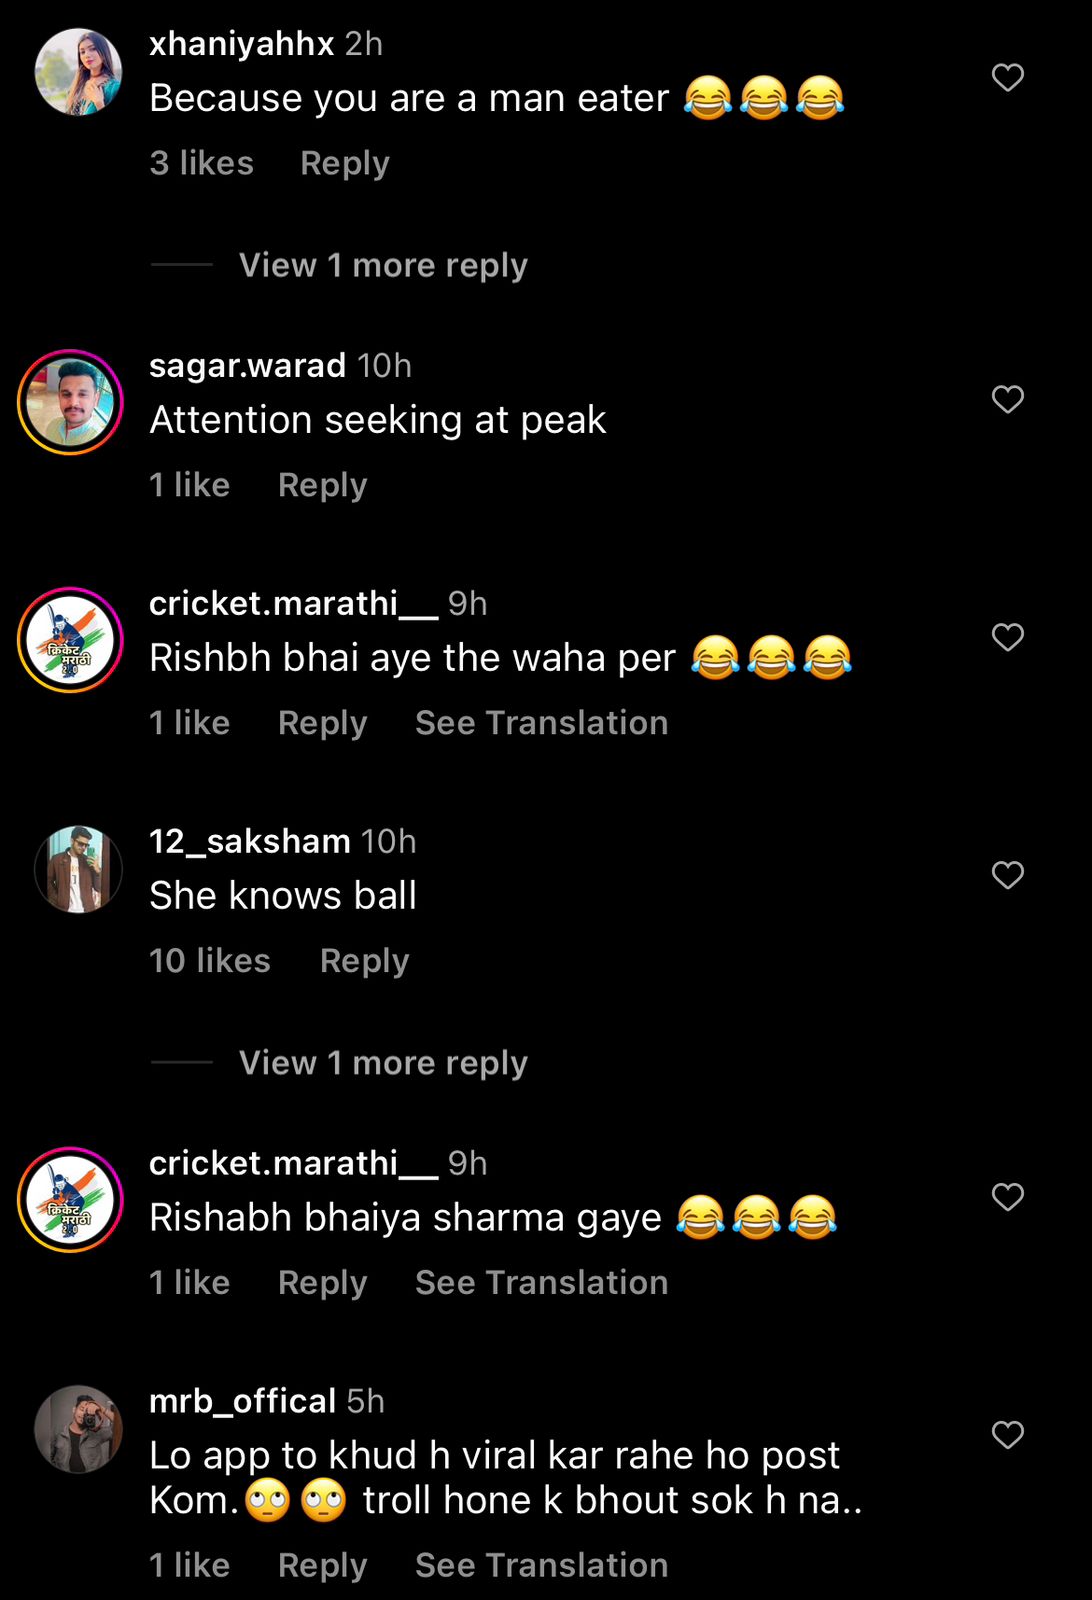
Task: Like the 'Rishbh bhai aye the' comment
Action: tap(1008, 638)
